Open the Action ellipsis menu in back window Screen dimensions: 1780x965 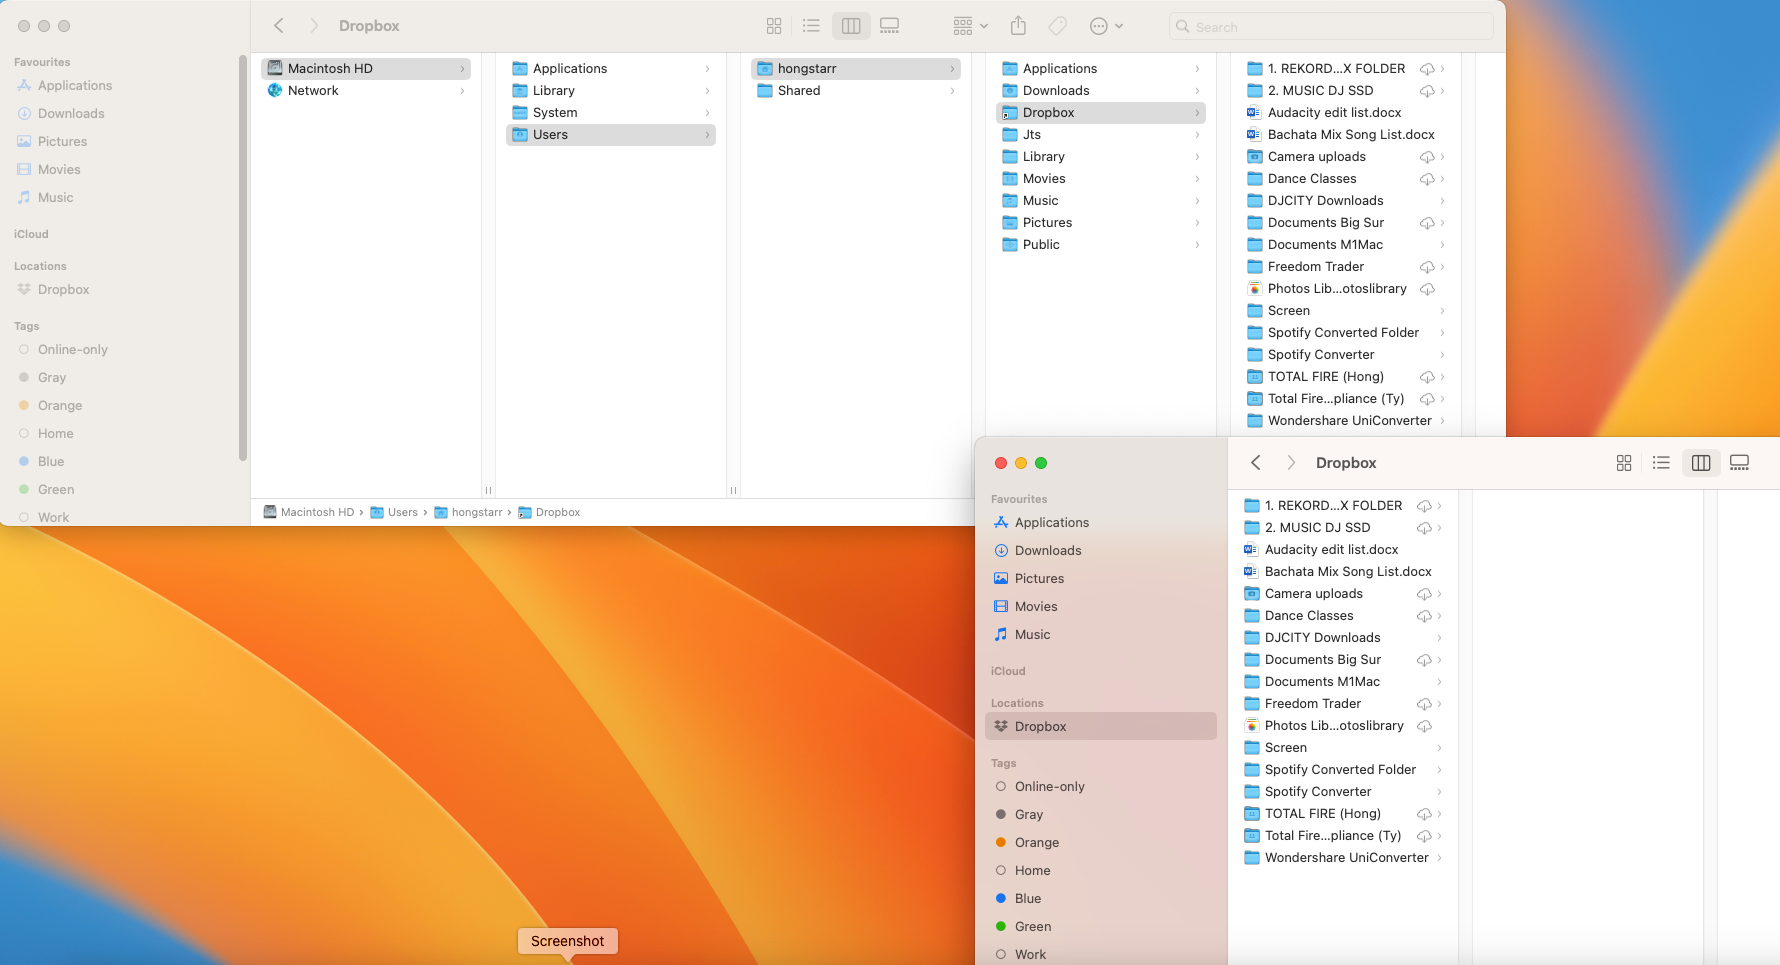[x=1106, y=26]
